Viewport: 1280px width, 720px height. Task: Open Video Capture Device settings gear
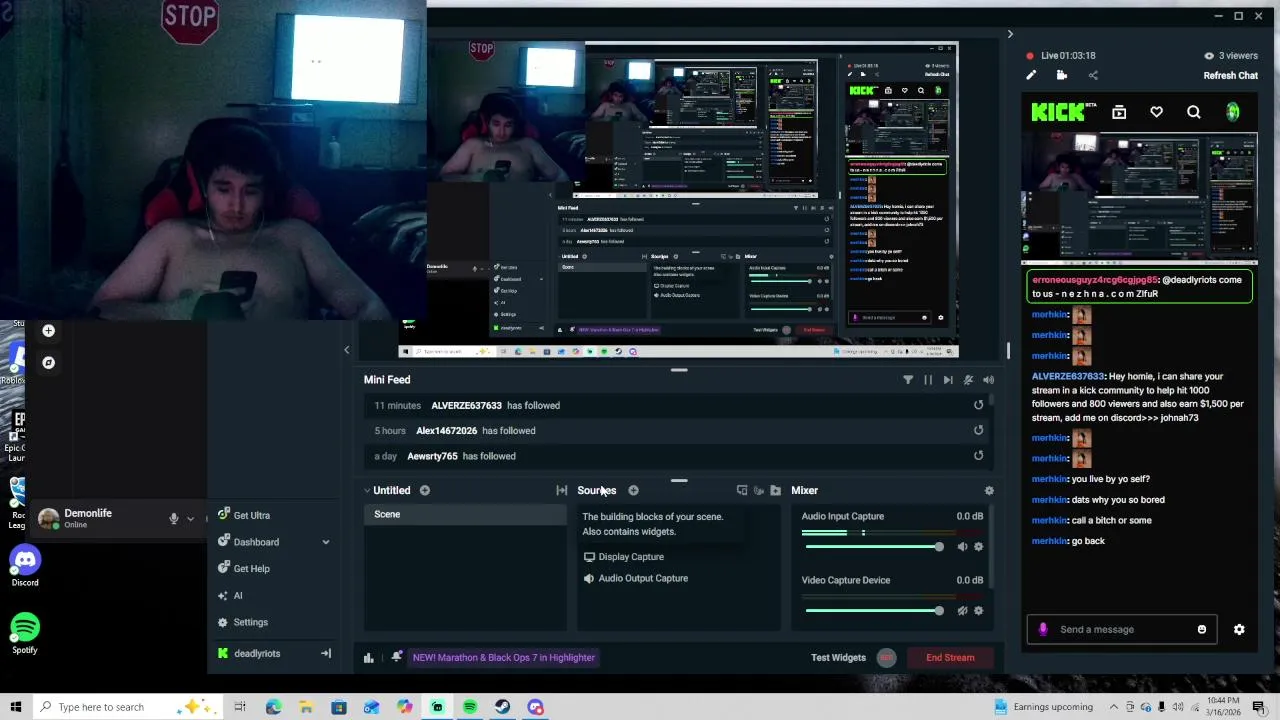coord(978,610)
